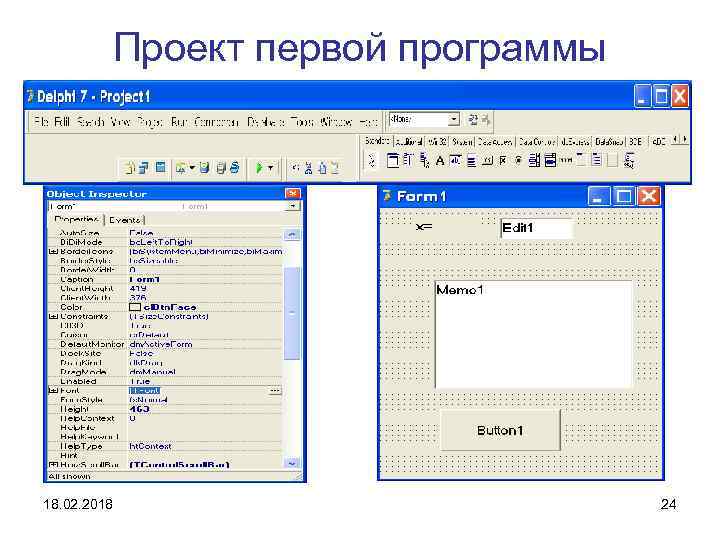
Task: Click the Object Inspector scrollbar up arrow
Action: (x=292, y=235)
